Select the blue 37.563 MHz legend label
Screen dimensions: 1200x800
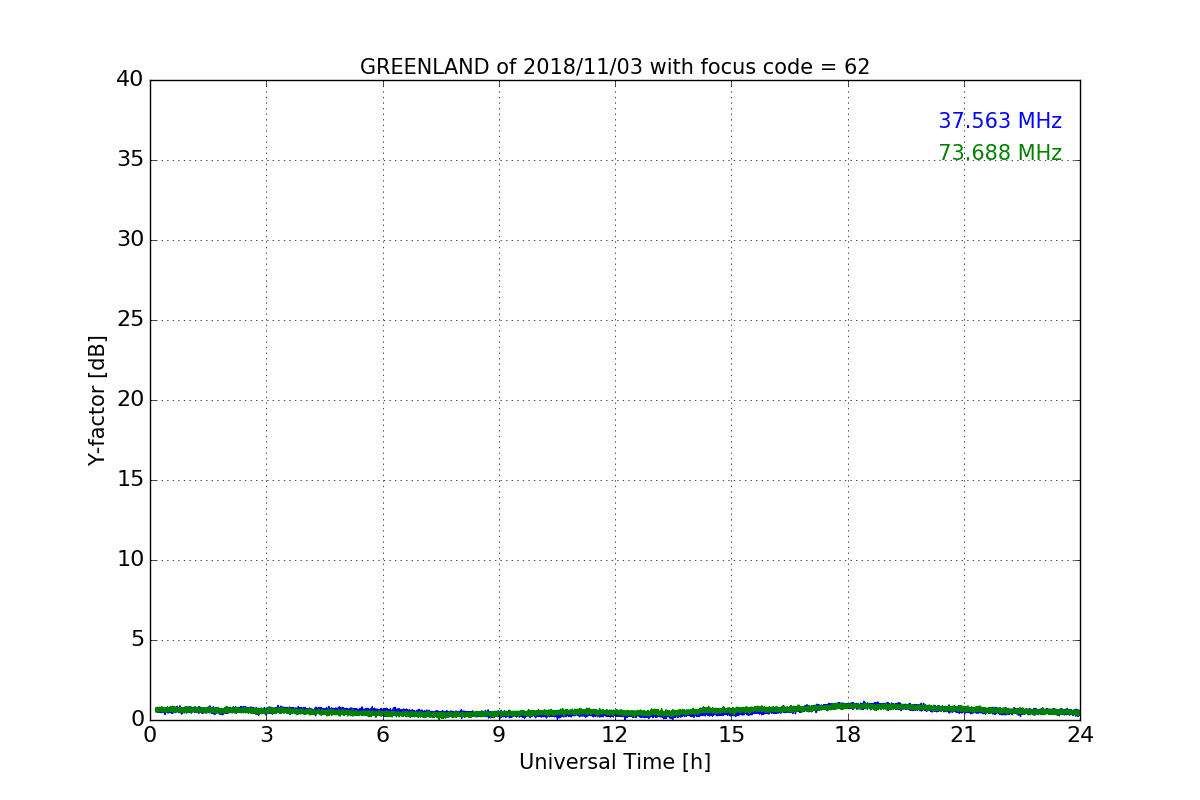tap(1000, 121)
